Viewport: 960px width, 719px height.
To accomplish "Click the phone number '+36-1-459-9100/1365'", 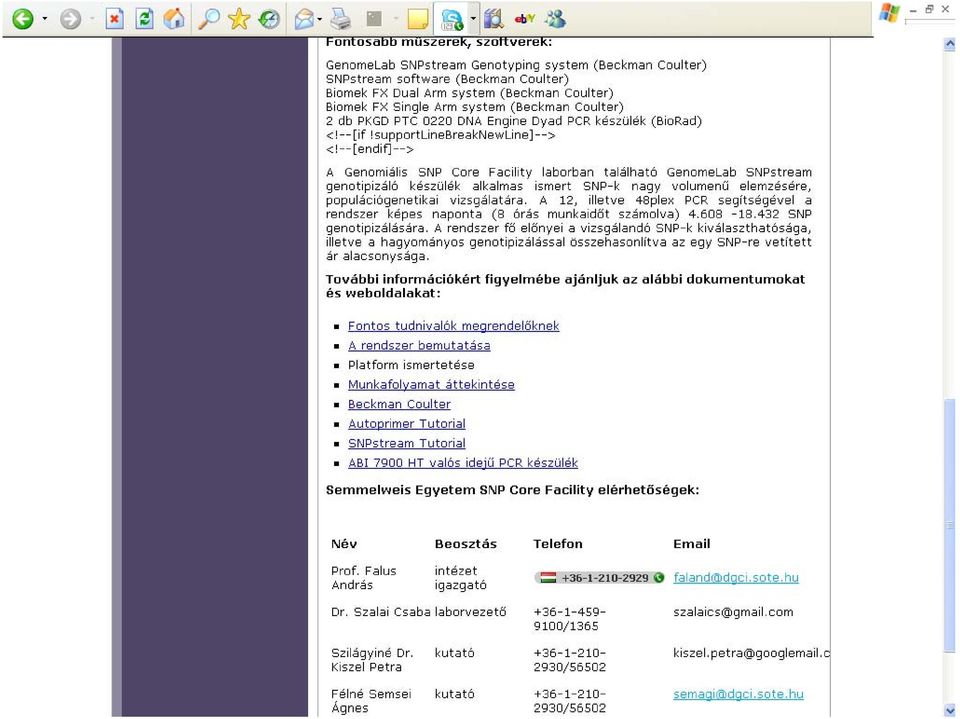I will click(569, 619).
